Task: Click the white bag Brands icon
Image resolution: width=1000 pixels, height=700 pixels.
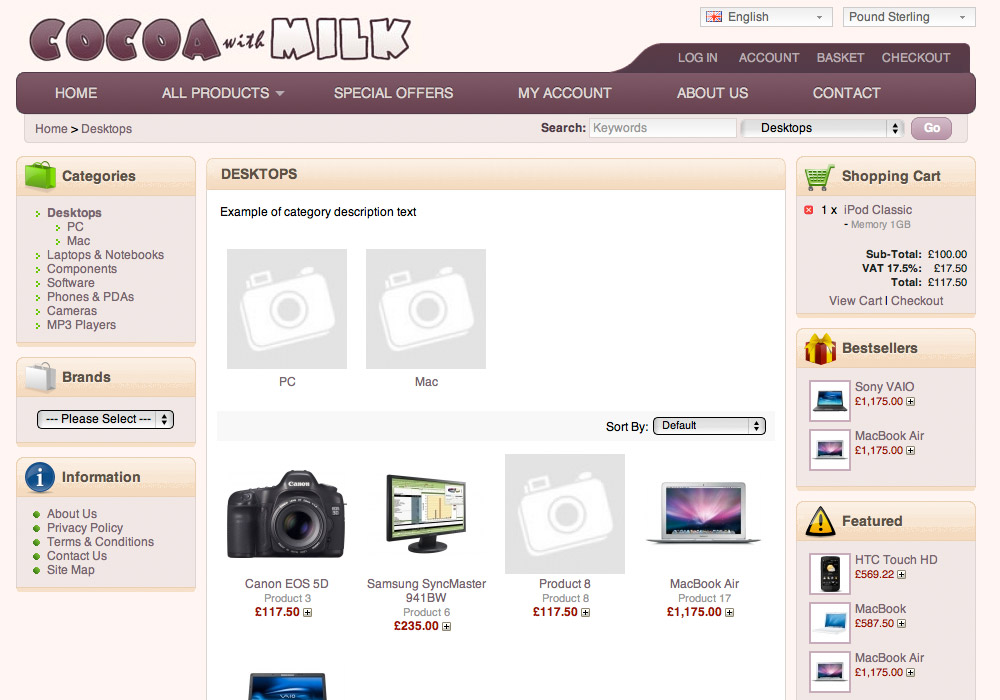Action: (40, 377)
